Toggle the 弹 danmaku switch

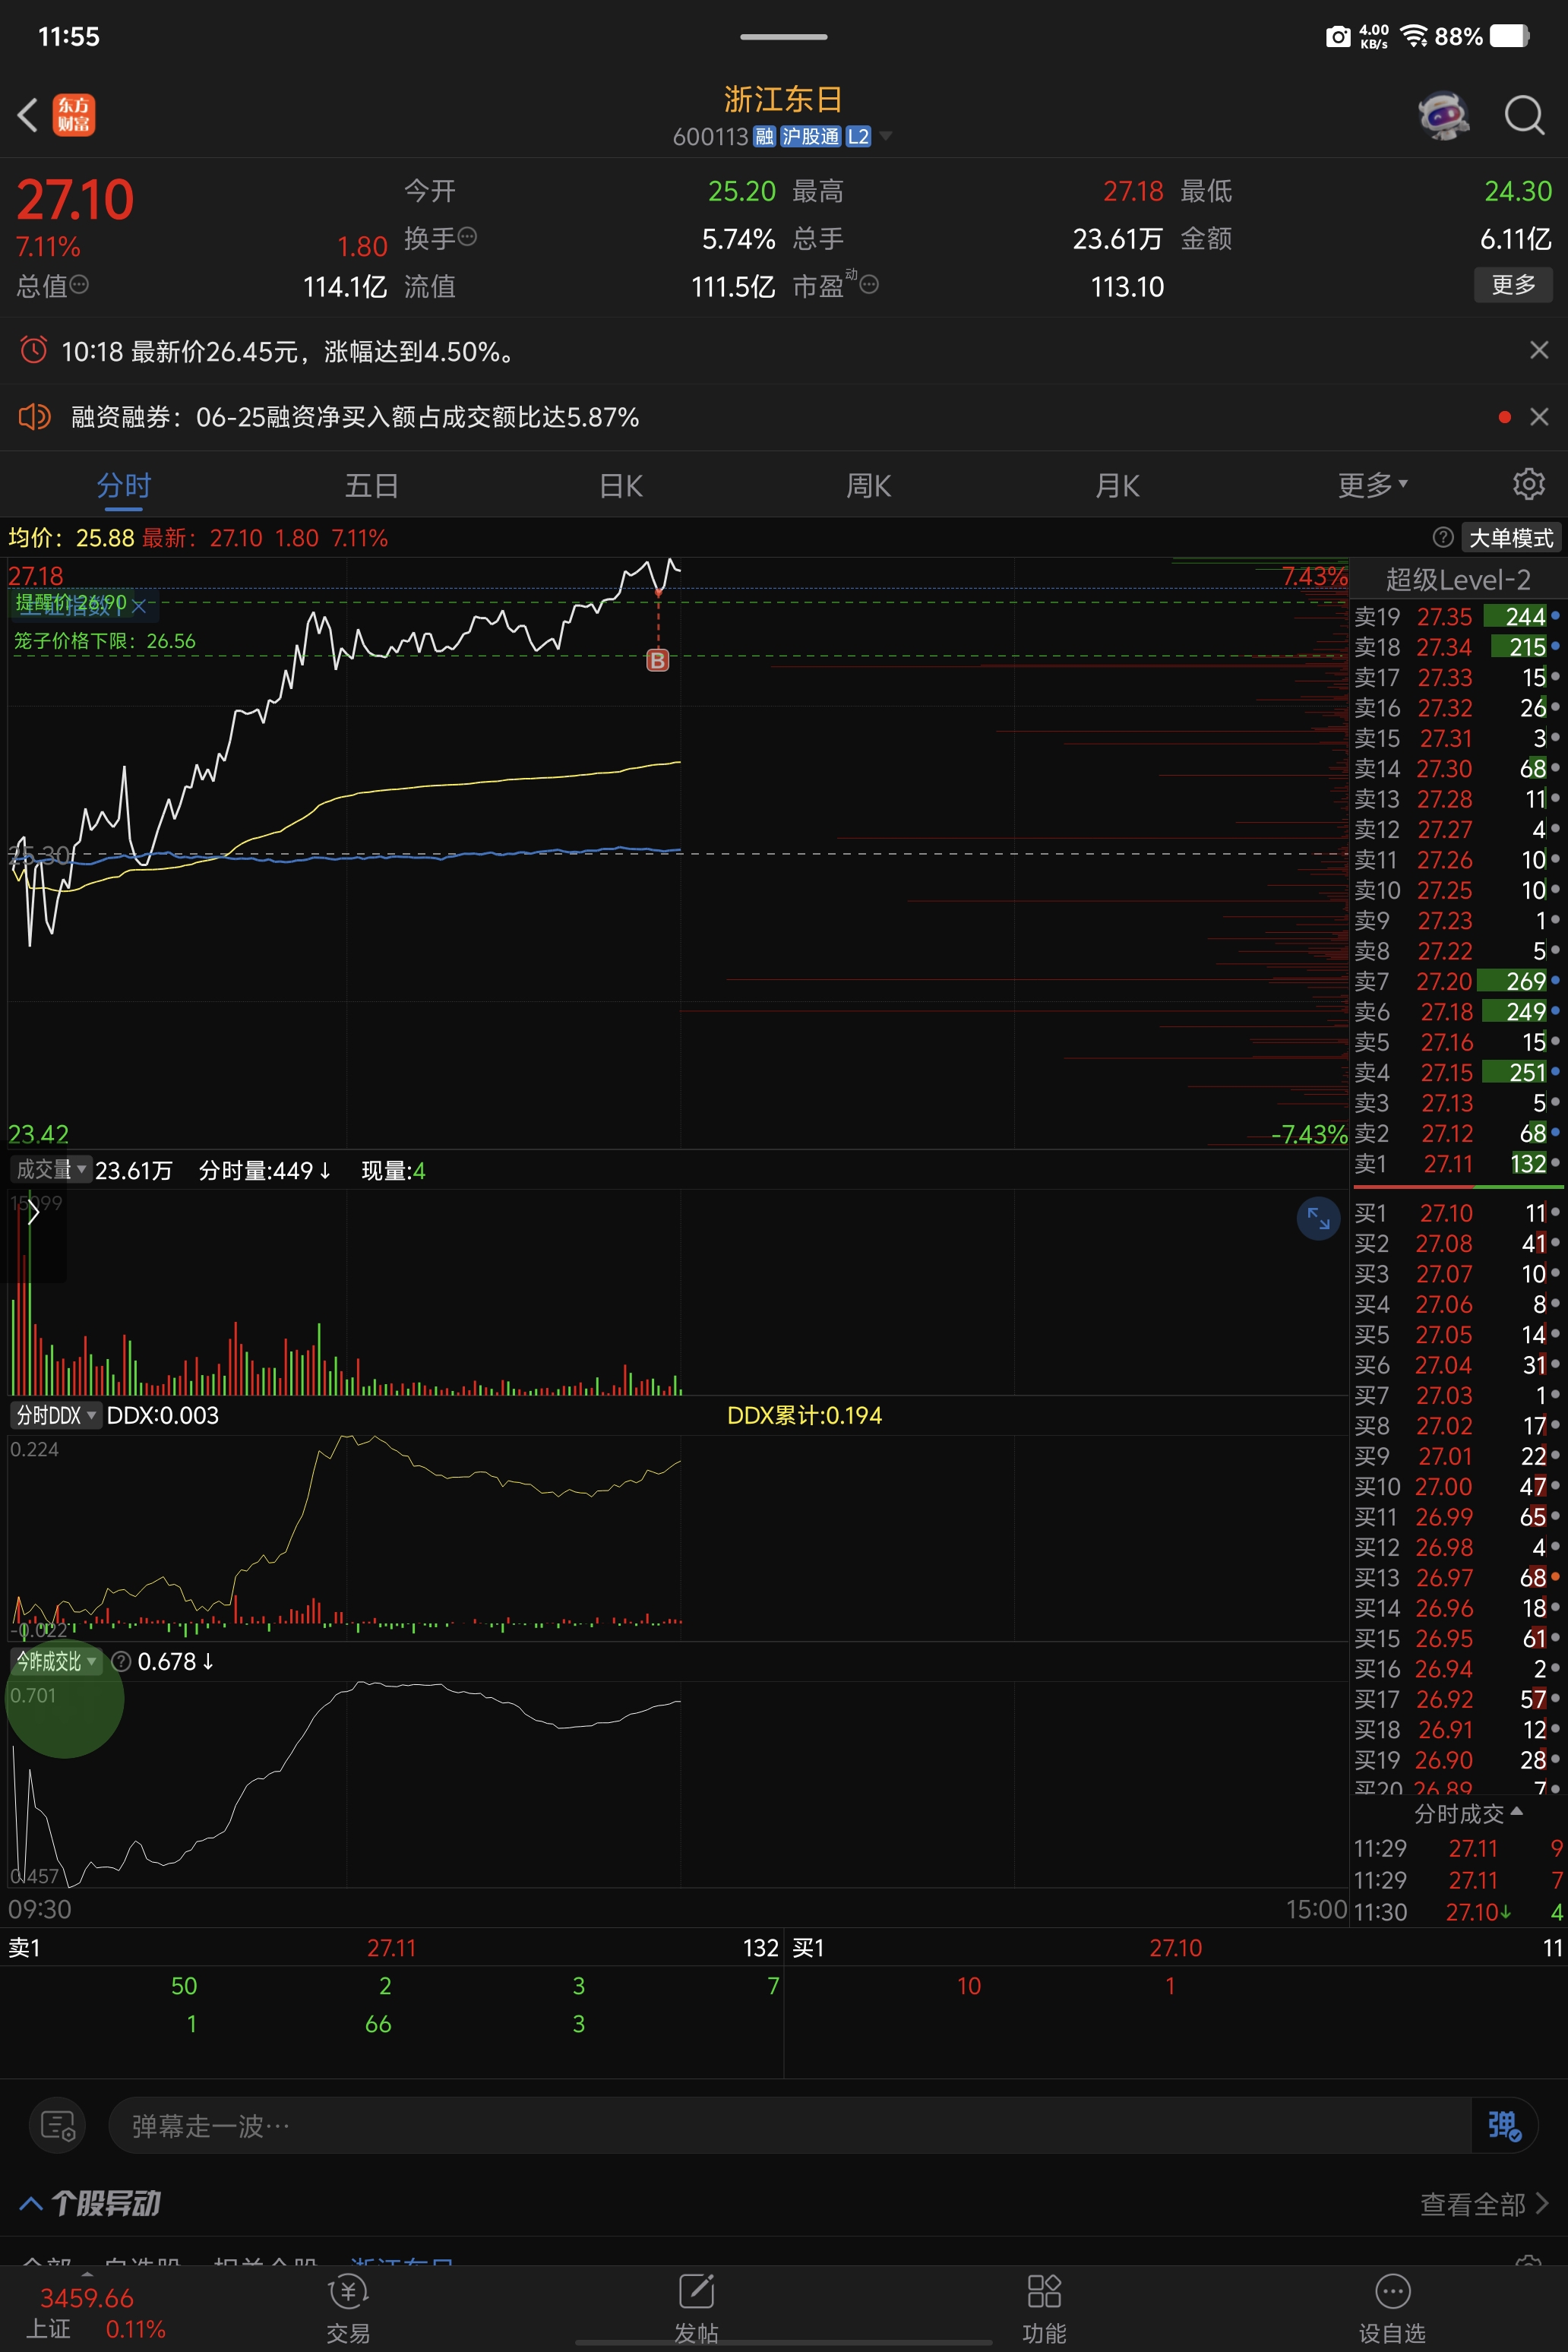pos(1504,2125)
